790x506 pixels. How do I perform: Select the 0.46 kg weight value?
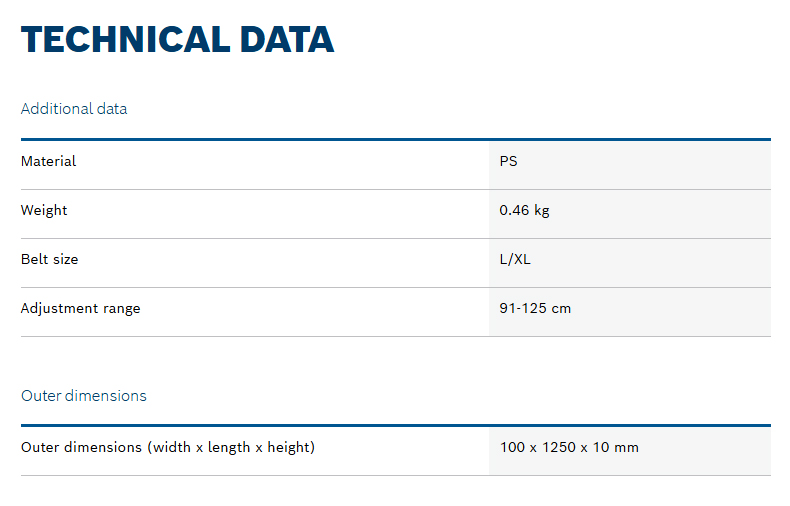(524, 210)
